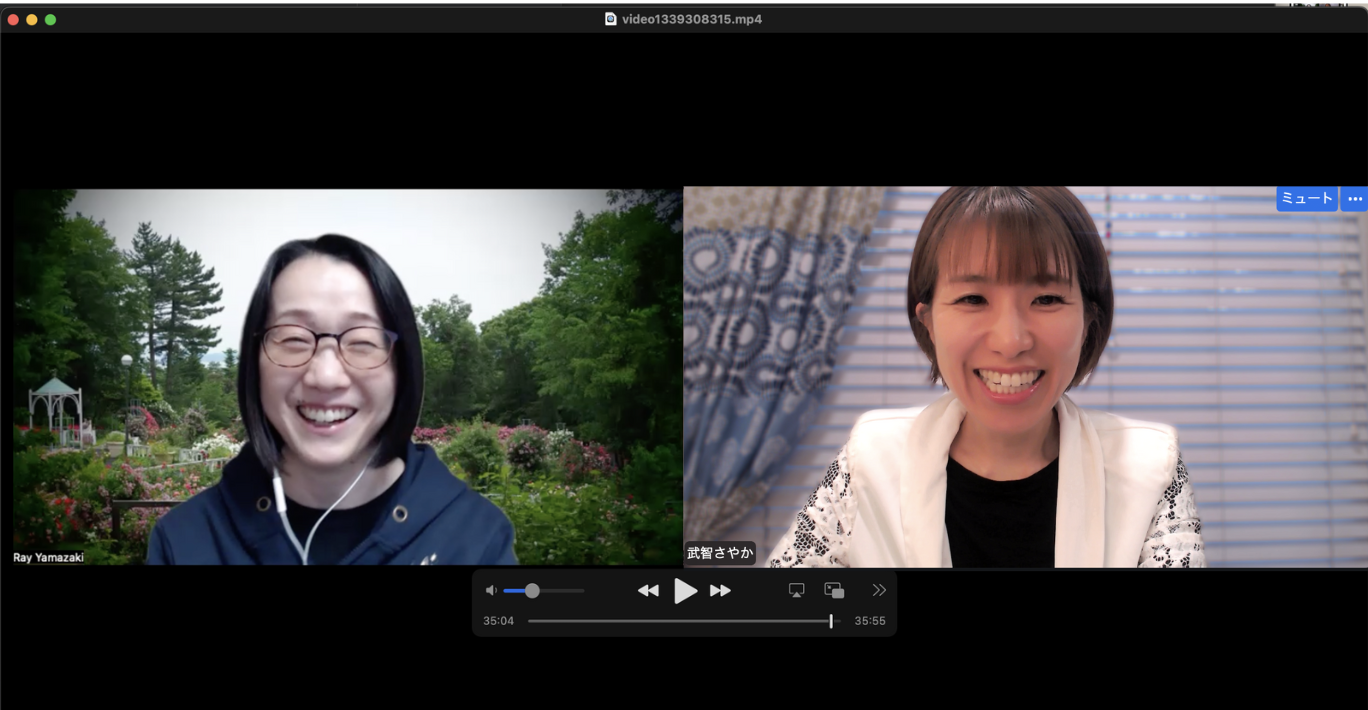The width and height of the screenshot is (1368, 710).
Task: Click the red close window button
Action: coord(13,19)
